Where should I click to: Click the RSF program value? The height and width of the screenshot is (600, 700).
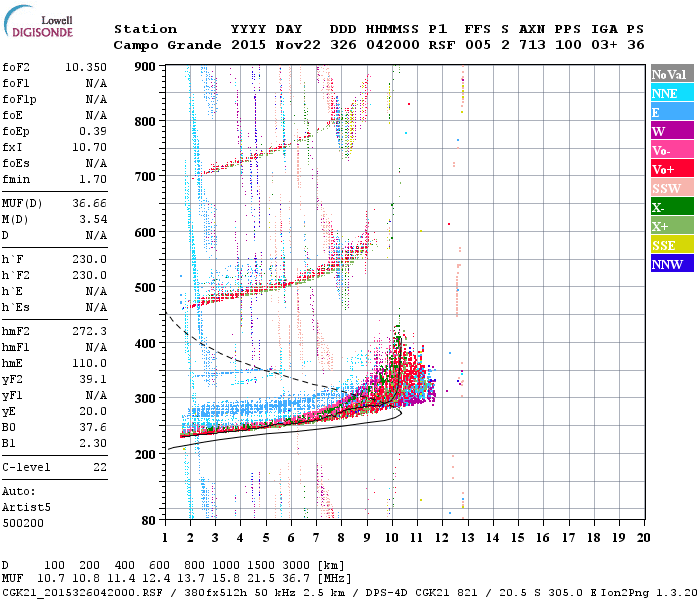click(442, 45)
